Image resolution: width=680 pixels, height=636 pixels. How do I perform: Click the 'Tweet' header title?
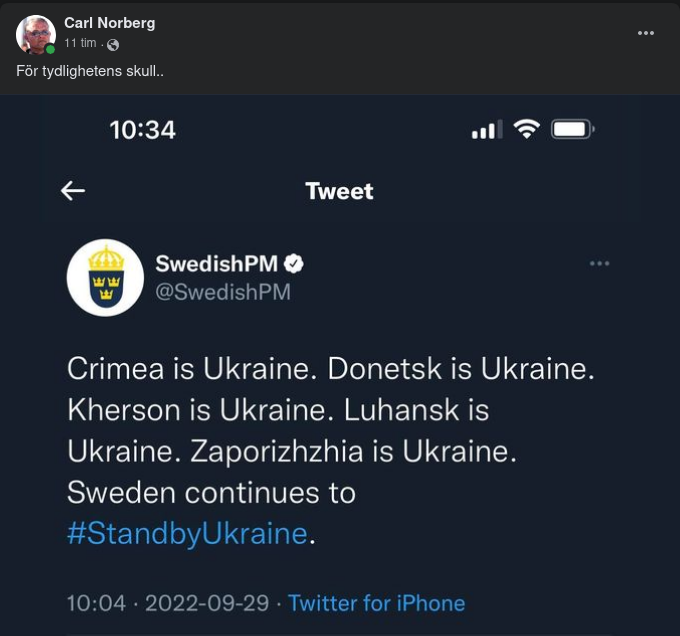pos(339,191)
